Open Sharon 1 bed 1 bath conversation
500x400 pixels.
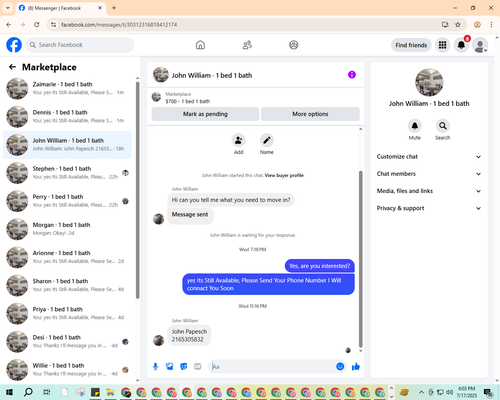(67, 286)
